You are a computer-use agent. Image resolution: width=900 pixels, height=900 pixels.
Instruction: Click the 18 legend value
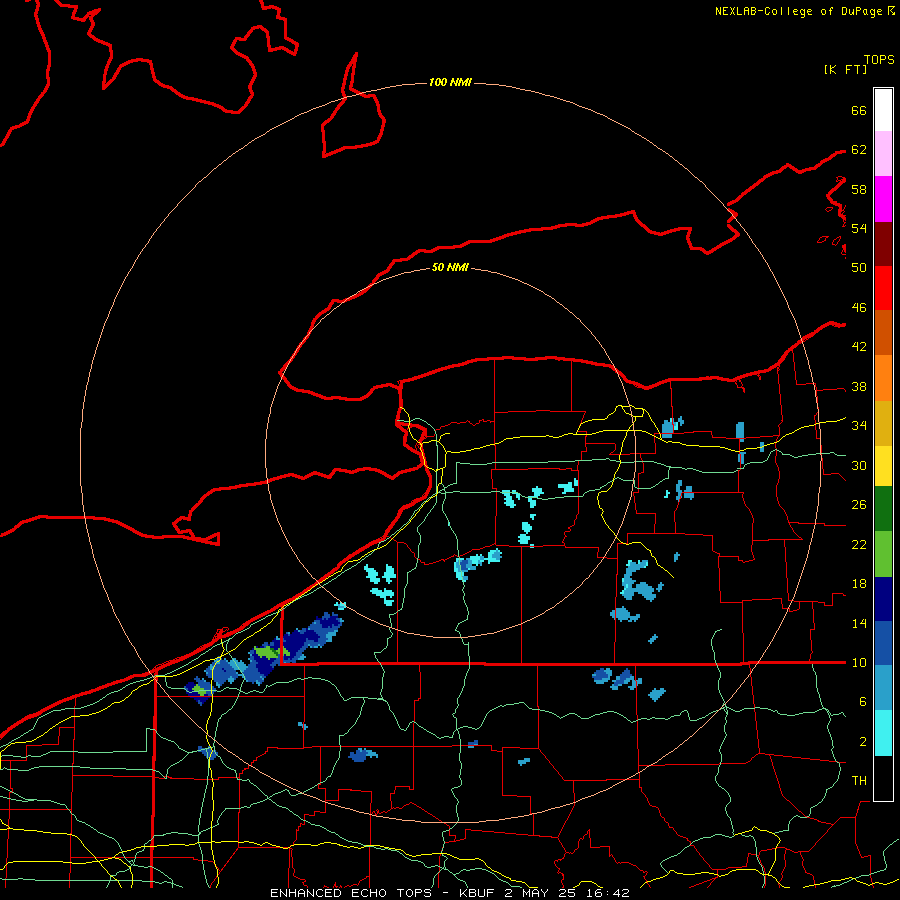click(859, 584)
